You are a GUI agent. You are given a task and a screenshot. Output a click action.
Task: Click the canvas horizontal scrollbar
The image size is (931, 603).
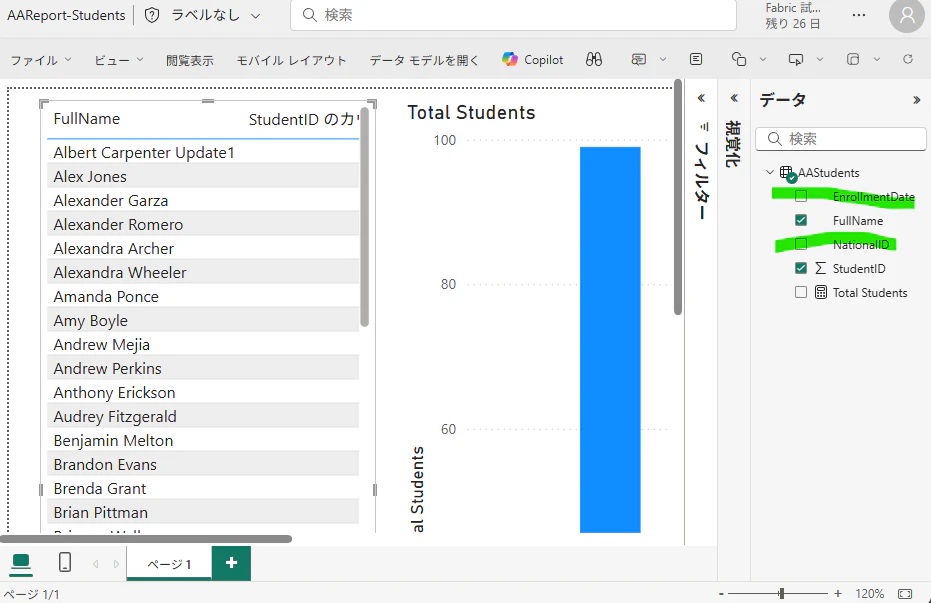146,539
